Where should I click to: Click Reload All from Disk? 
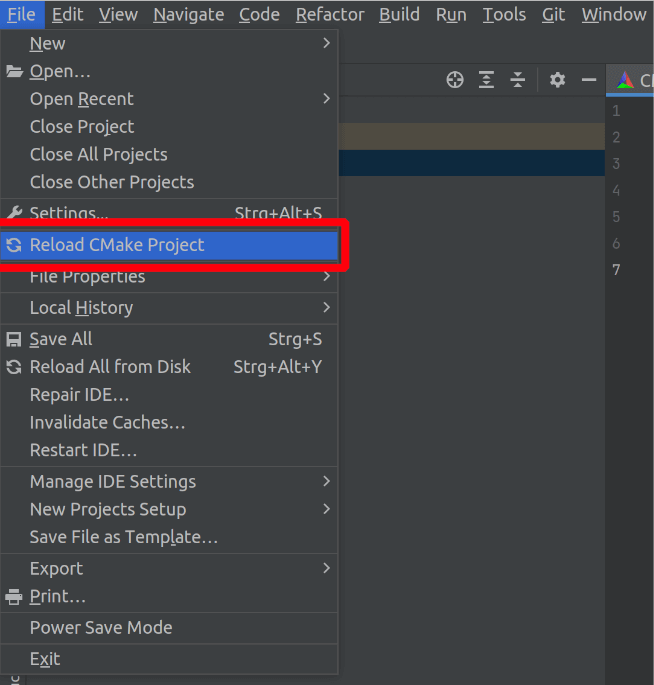(110, 367)
